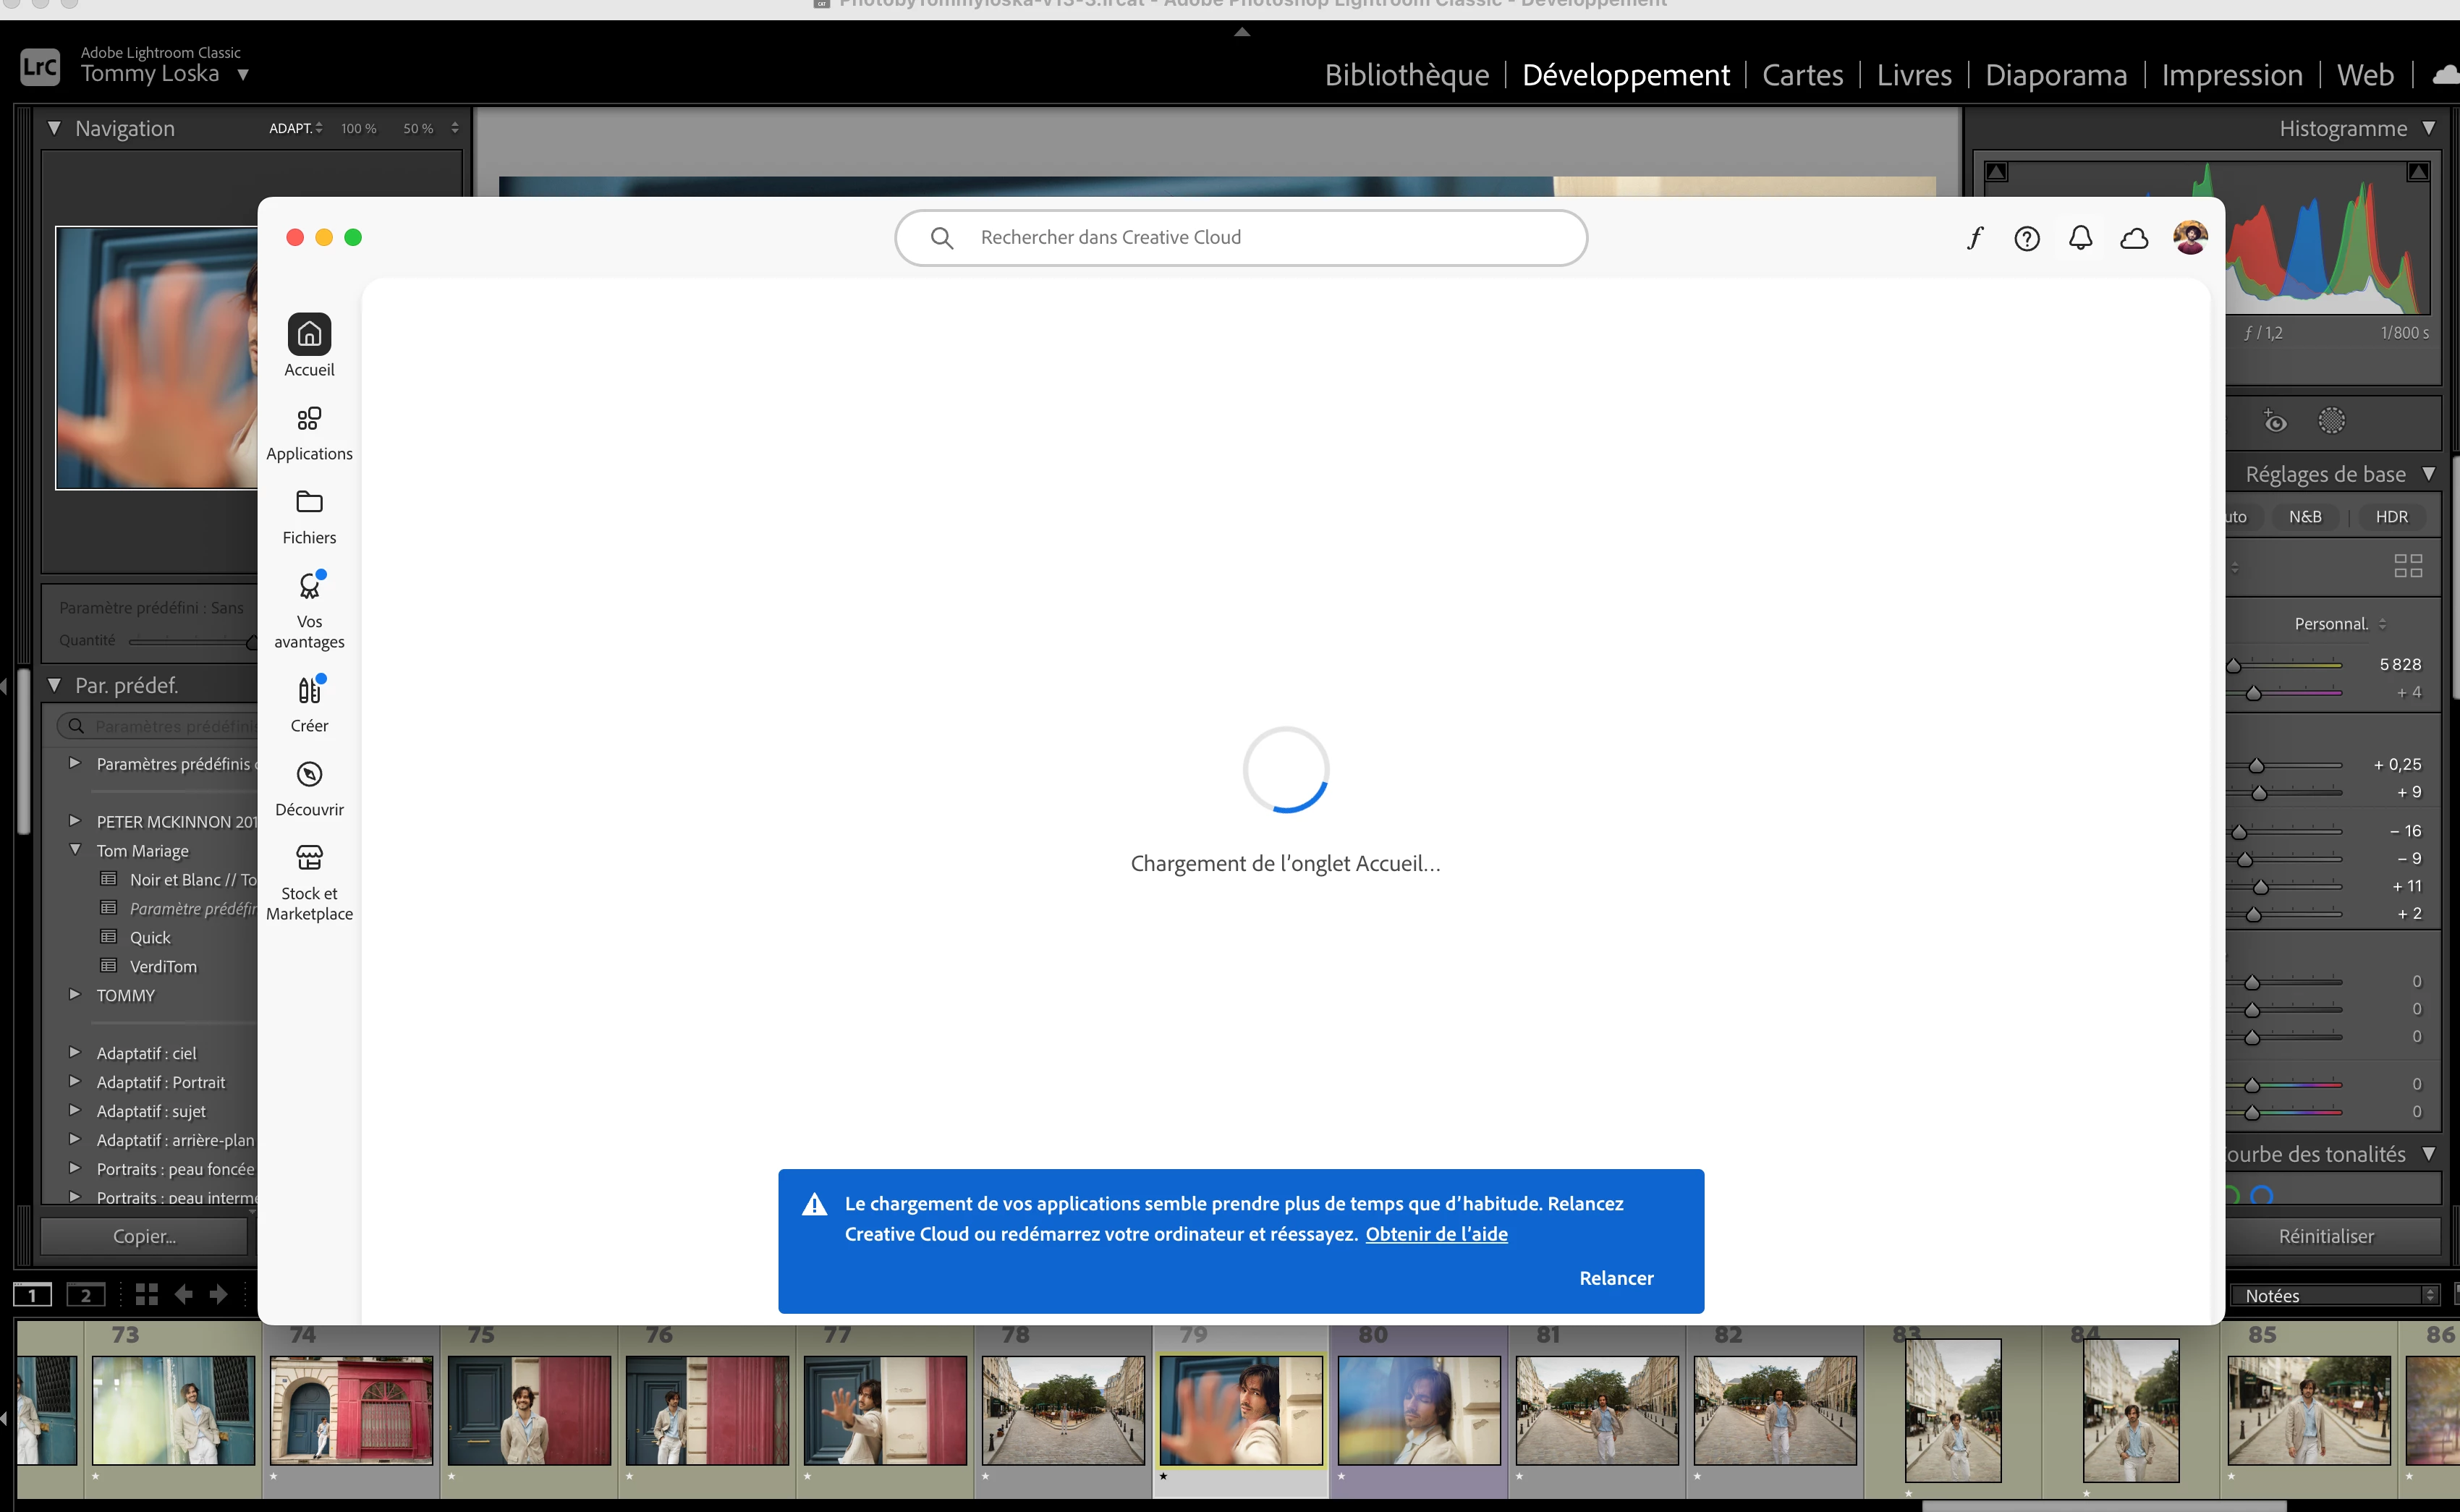Open the notifications bell icon
Image resolution: width=2460 pixels, height=1512 pixels.
pos(2080,238)
